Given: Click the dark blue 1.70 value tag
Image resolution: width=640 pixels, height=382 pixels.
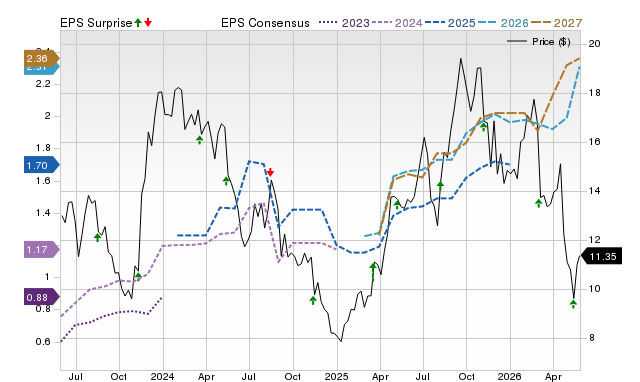Looking at the screenshot, I should pyautogui.click(x=42, y=165).
